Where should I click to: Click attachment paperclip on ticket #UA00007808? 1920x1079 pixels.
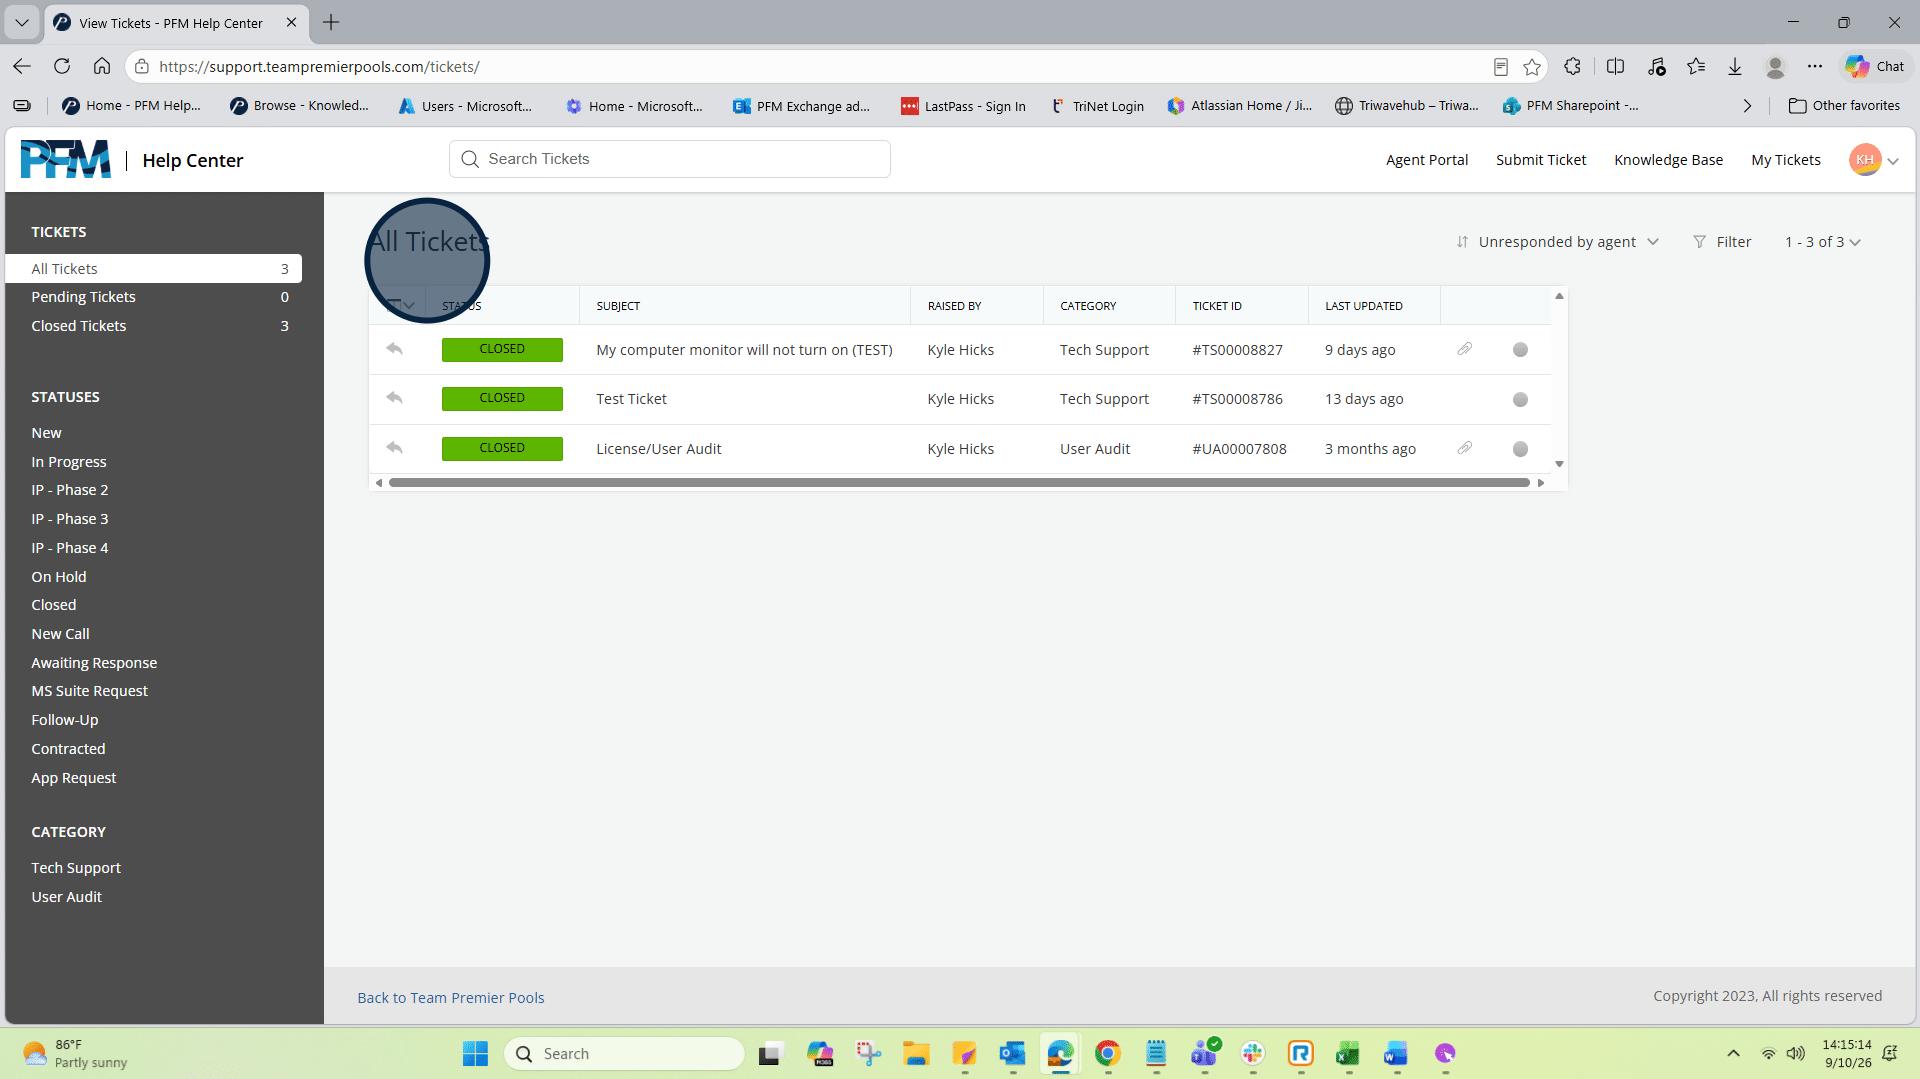click(x=1464, y=448)
